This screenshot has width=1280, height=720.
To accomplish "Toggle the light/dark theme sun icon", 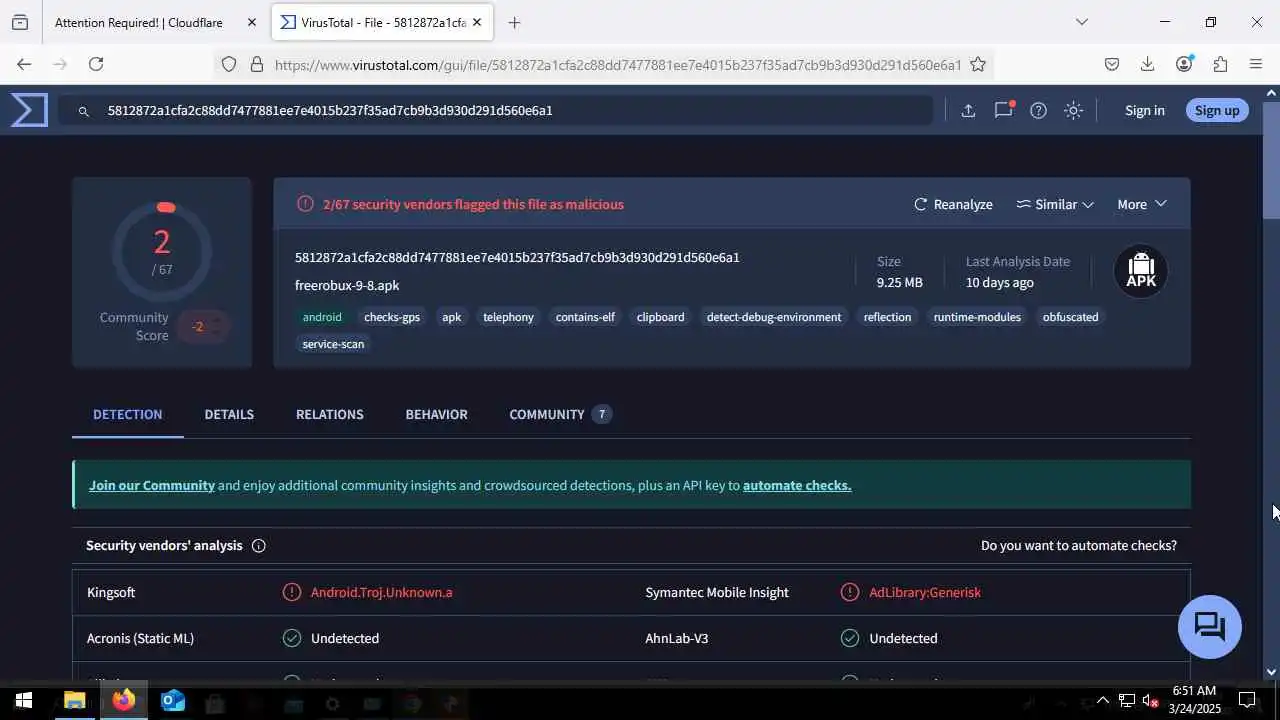I will [x=1073, y=111].
